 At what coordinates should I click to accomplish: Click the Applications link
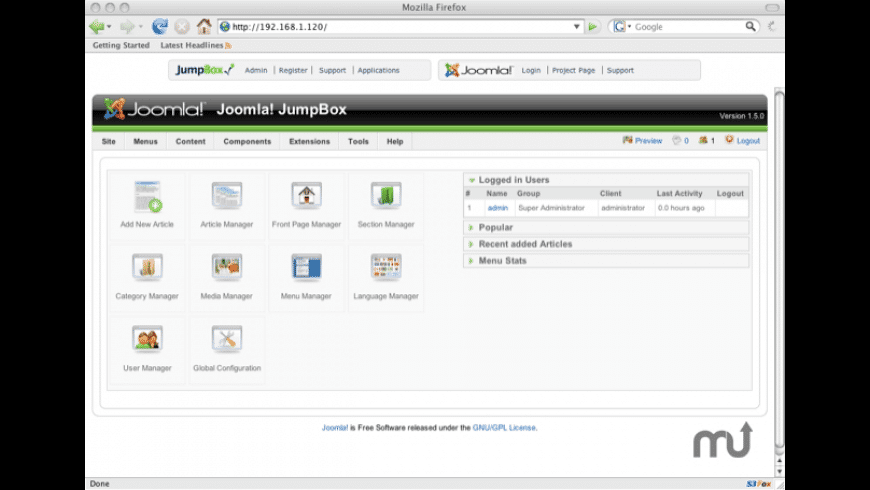pos(378,70)
